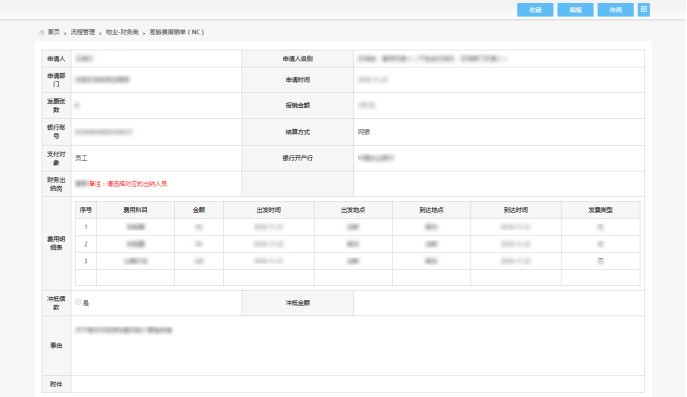Click the 银行账号 value
The image size is (687, 397).
tap(104, 132)
